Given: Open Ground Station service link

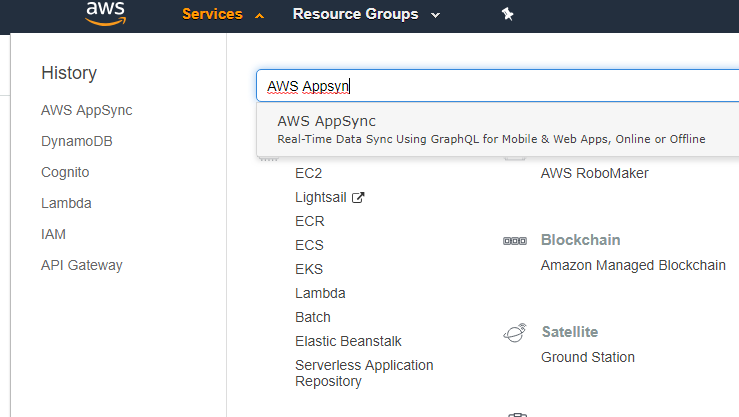Looking at the screenshot, I should (588, 357).
